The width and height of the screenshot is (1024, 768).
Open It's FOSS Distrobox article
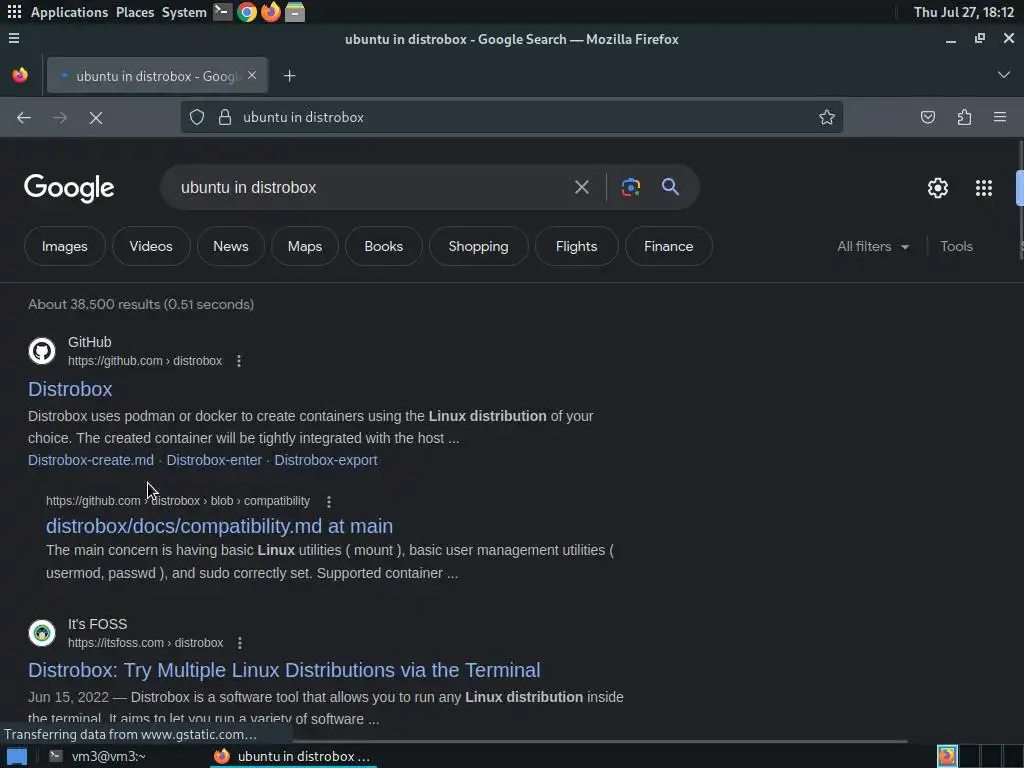click(284, 670)
